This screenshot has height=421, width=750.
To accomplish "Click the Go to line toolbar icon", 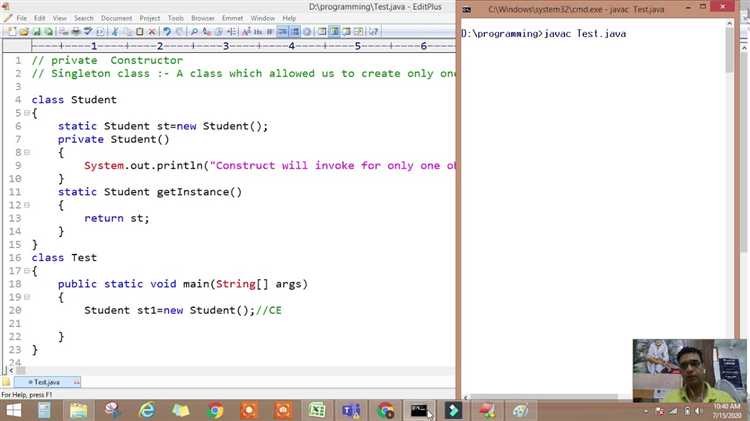I will point(232,32).
